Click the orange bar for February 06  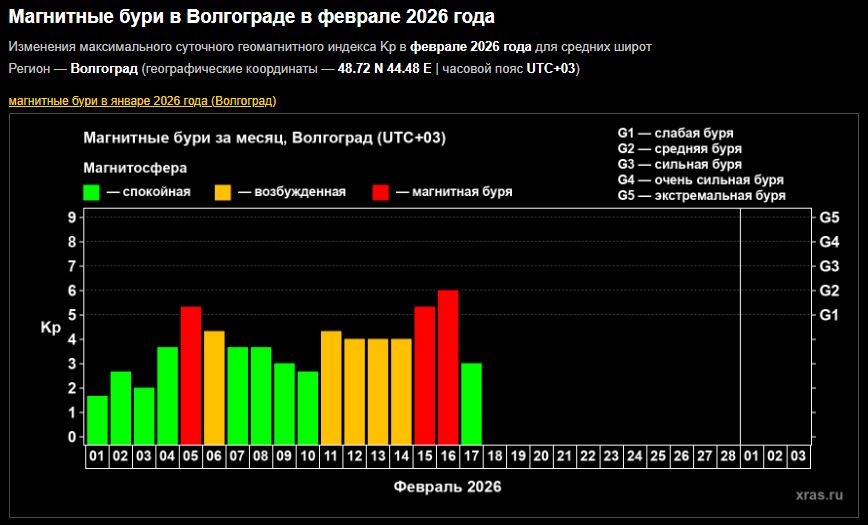tap(214, 387)
